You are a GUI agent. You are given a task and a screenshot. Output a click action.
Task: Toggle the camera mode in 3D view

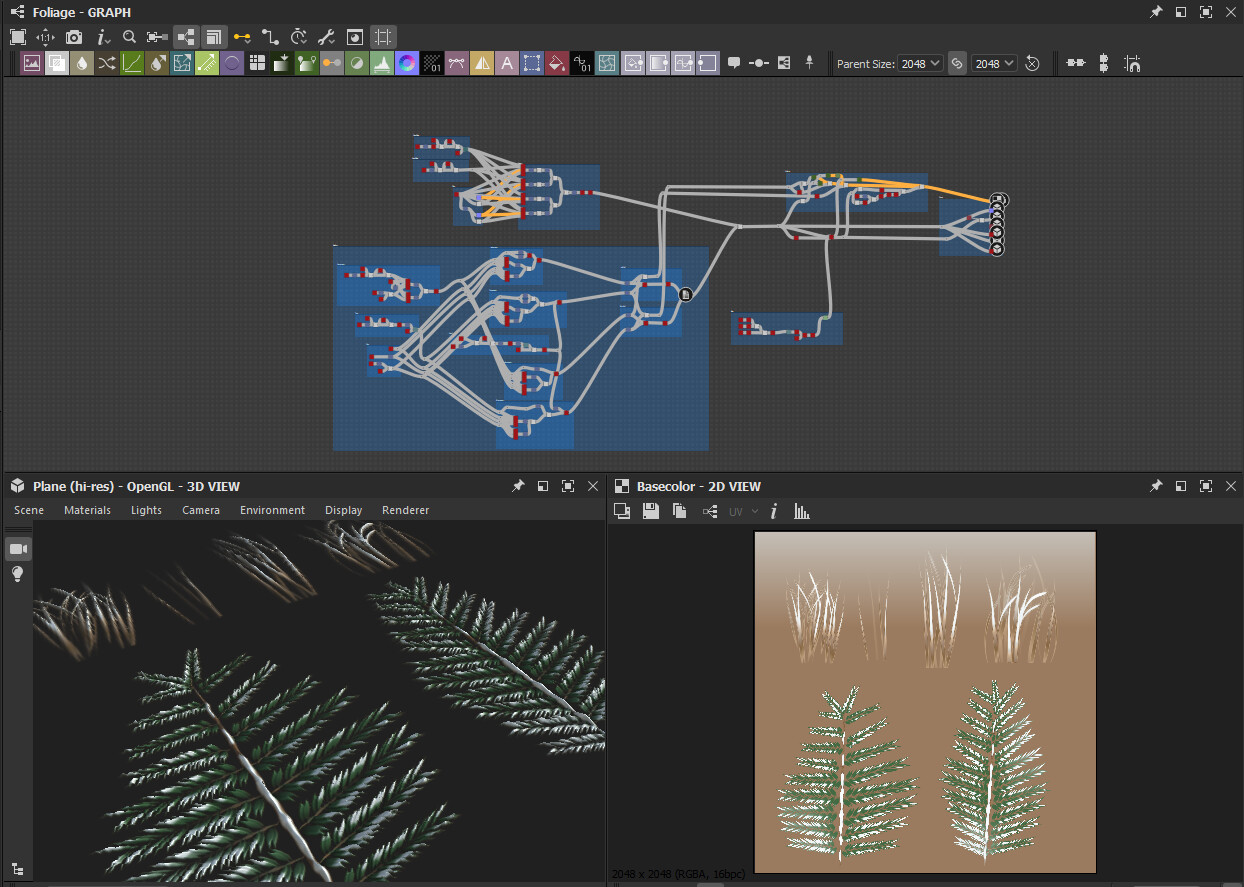point(17,549)
